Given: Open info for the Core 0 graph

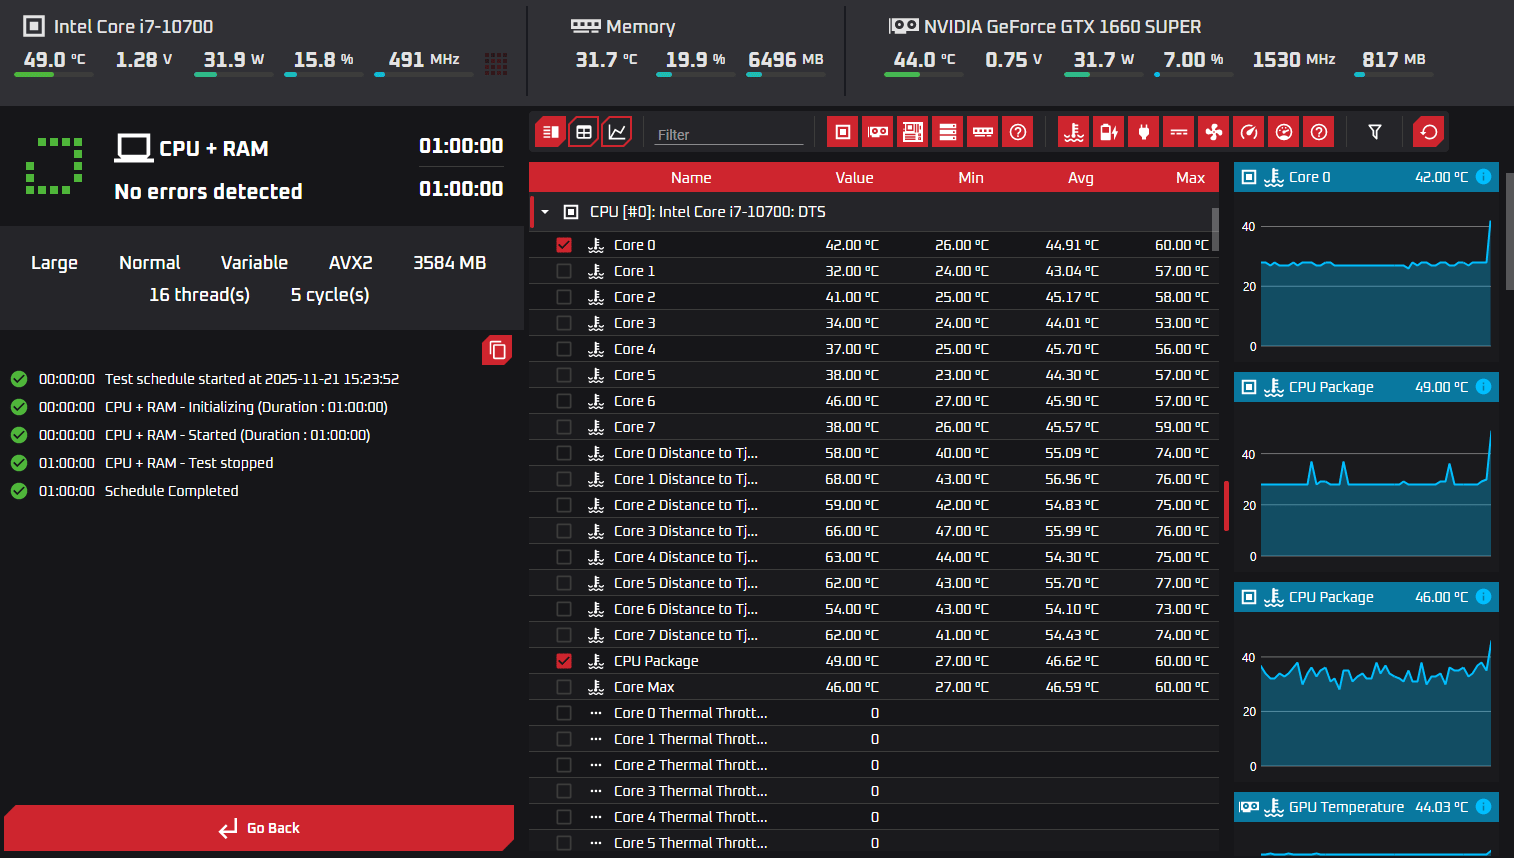Looking at the screenshot, I should [1483, 177].
